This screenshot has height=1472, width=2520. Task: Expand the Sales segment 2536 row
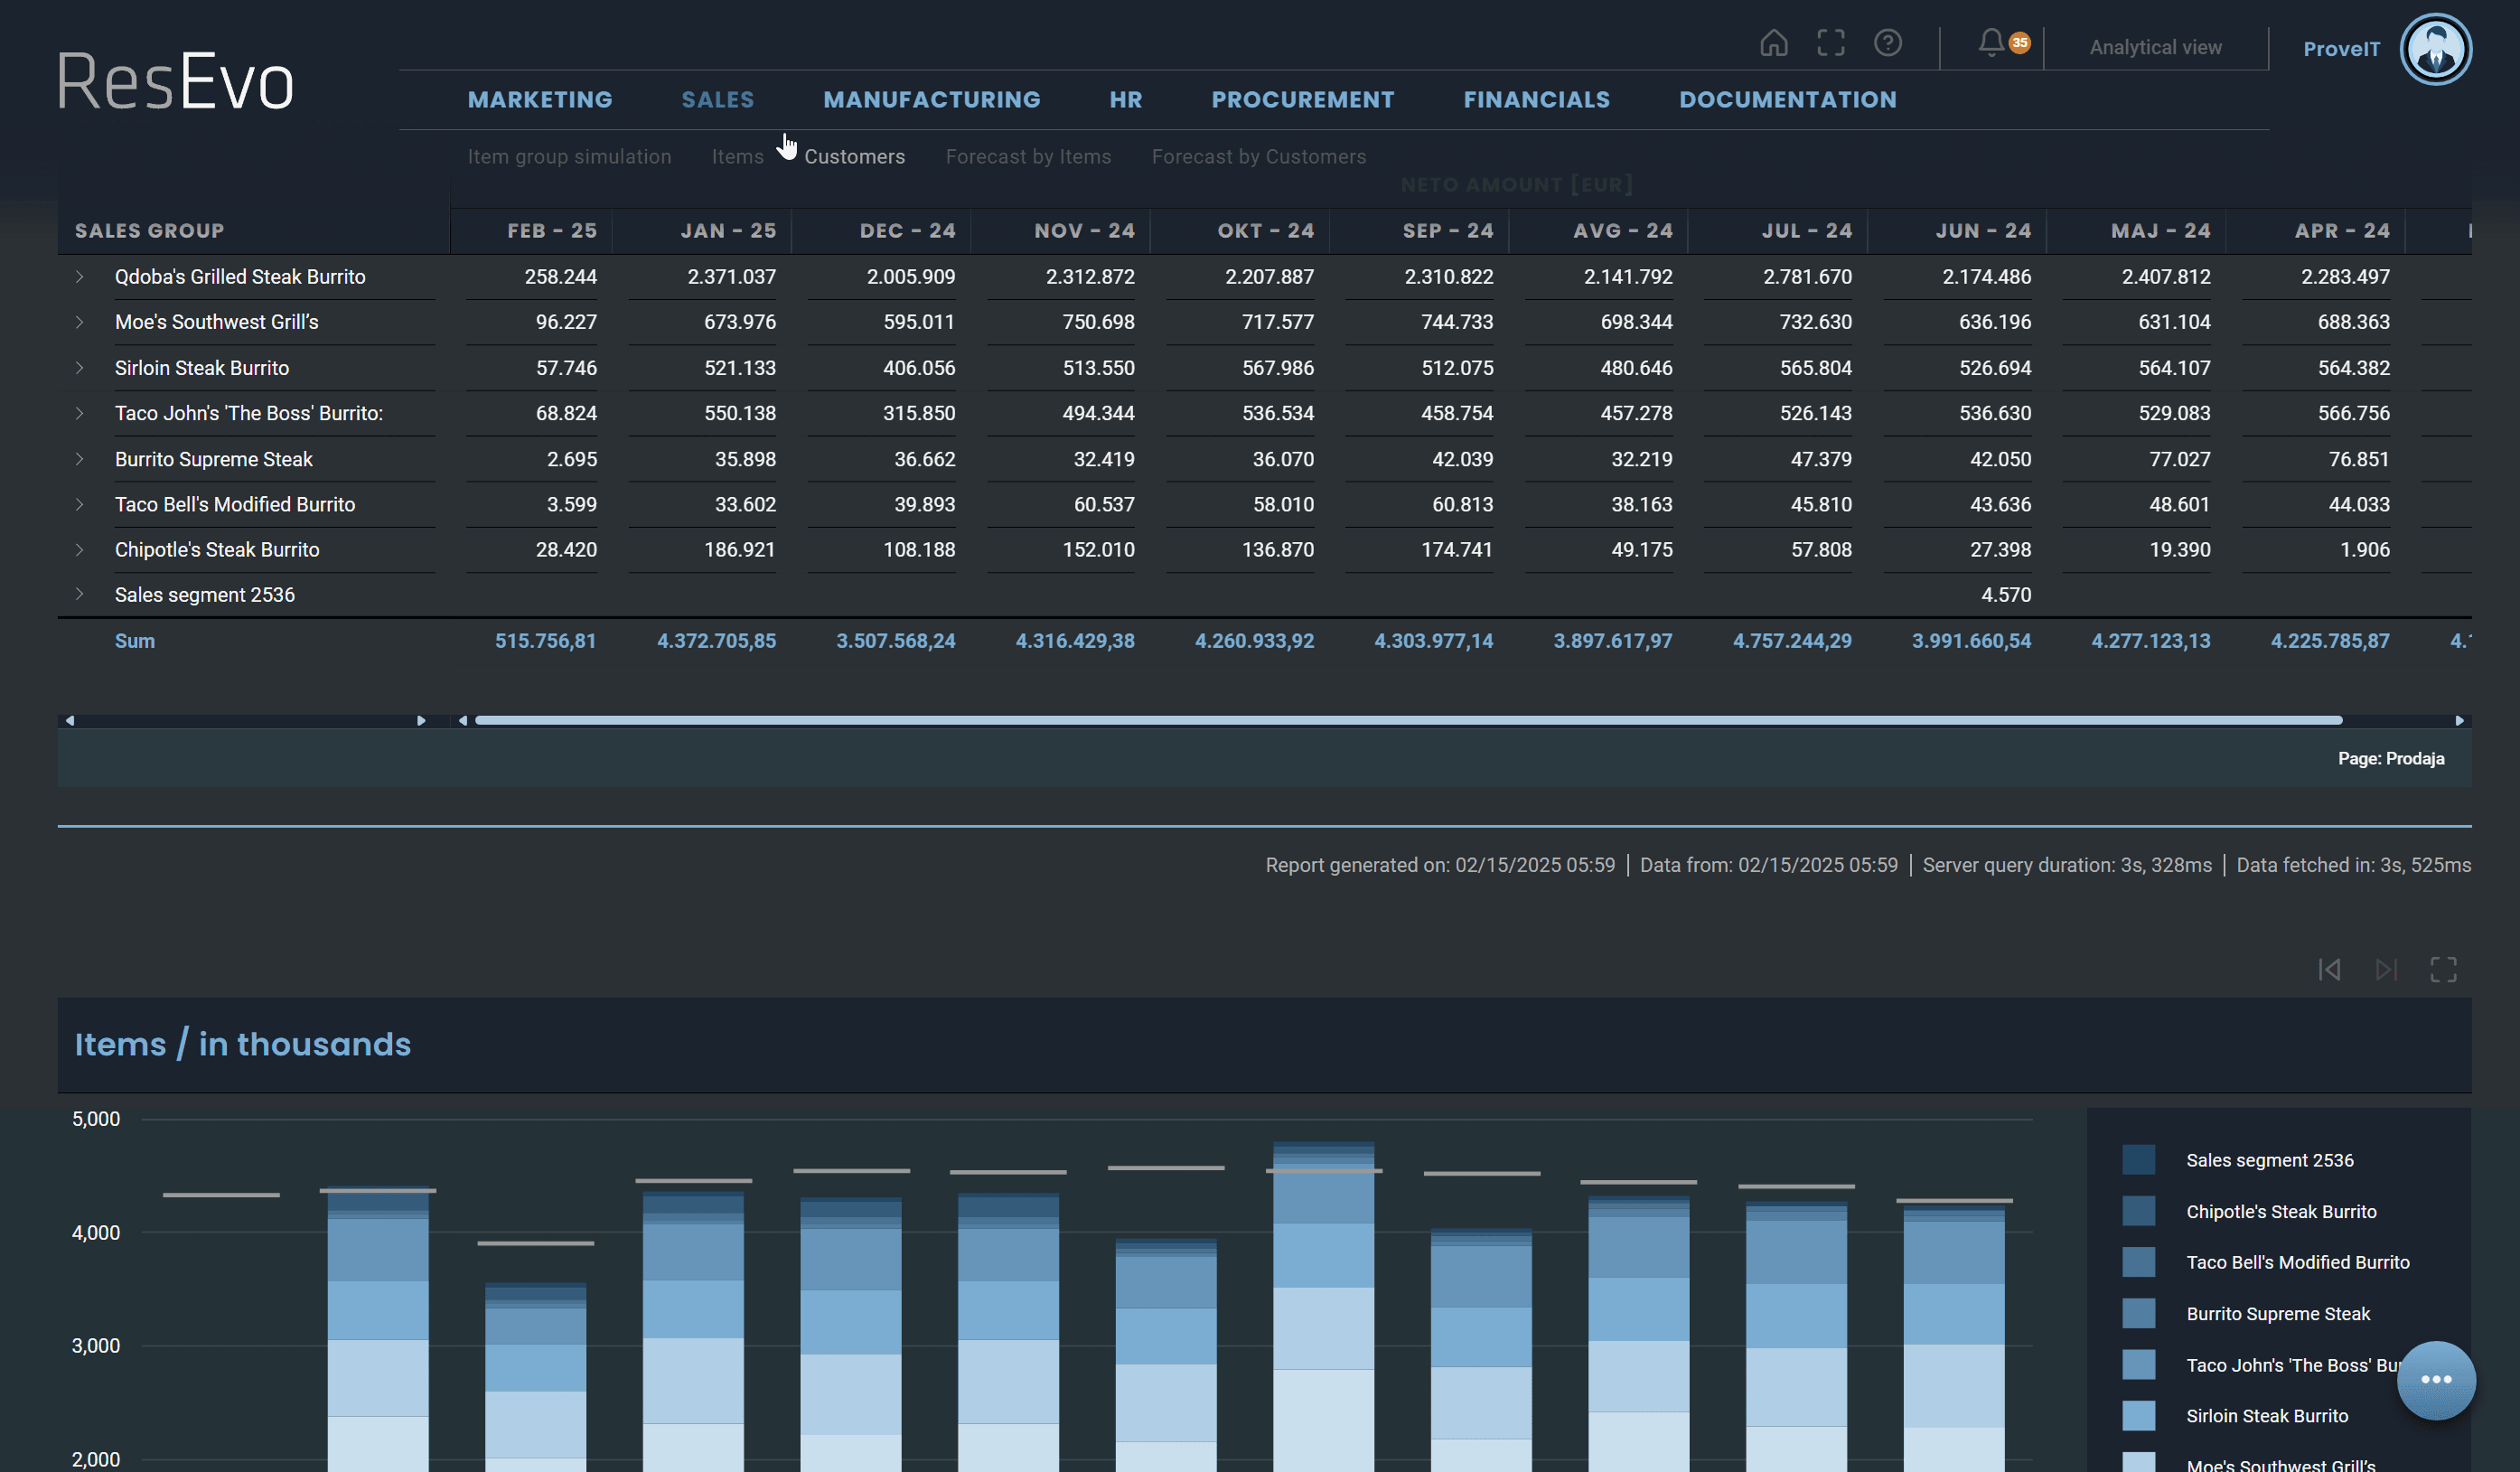coord(80,595)
